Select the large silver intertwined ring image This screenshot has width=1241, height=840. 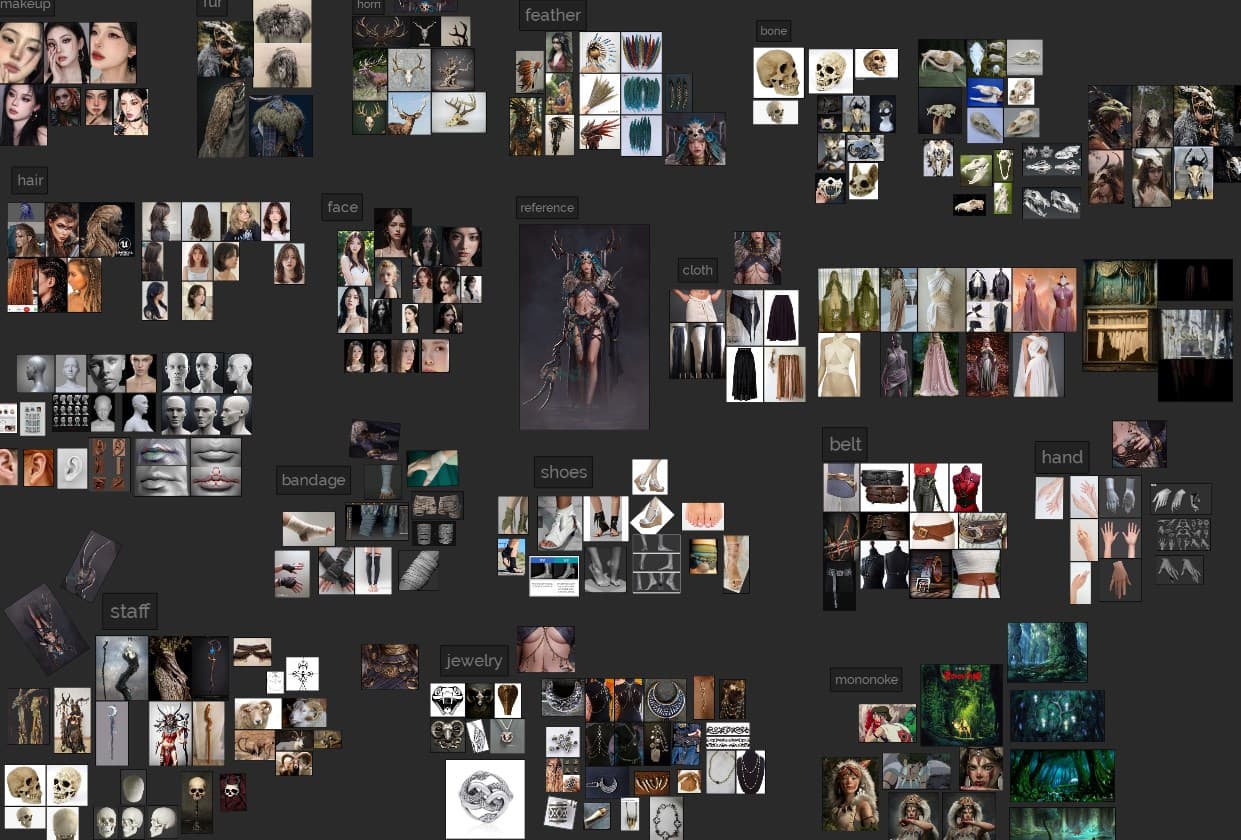(485, 798)
